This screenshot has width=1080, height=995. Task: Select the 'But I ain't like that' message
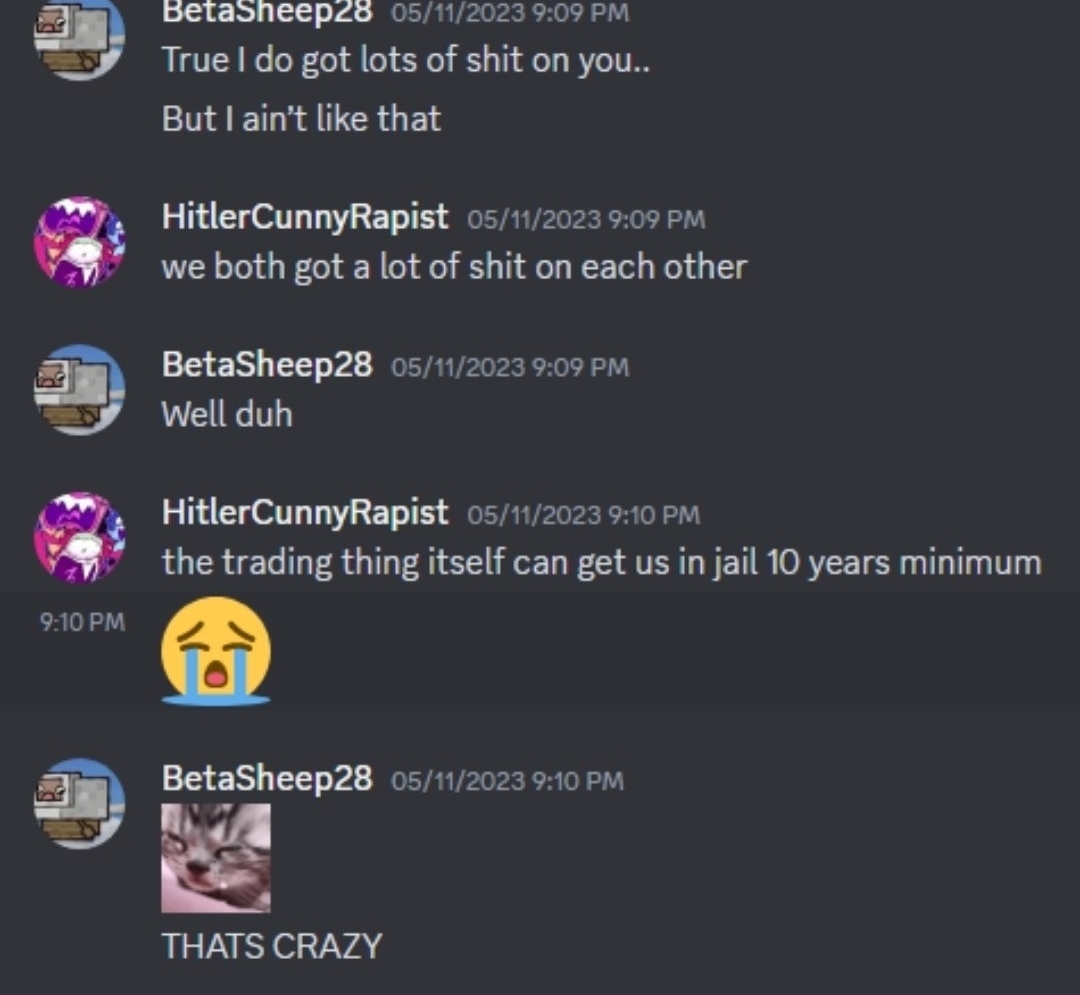click(x=301, y=118)
